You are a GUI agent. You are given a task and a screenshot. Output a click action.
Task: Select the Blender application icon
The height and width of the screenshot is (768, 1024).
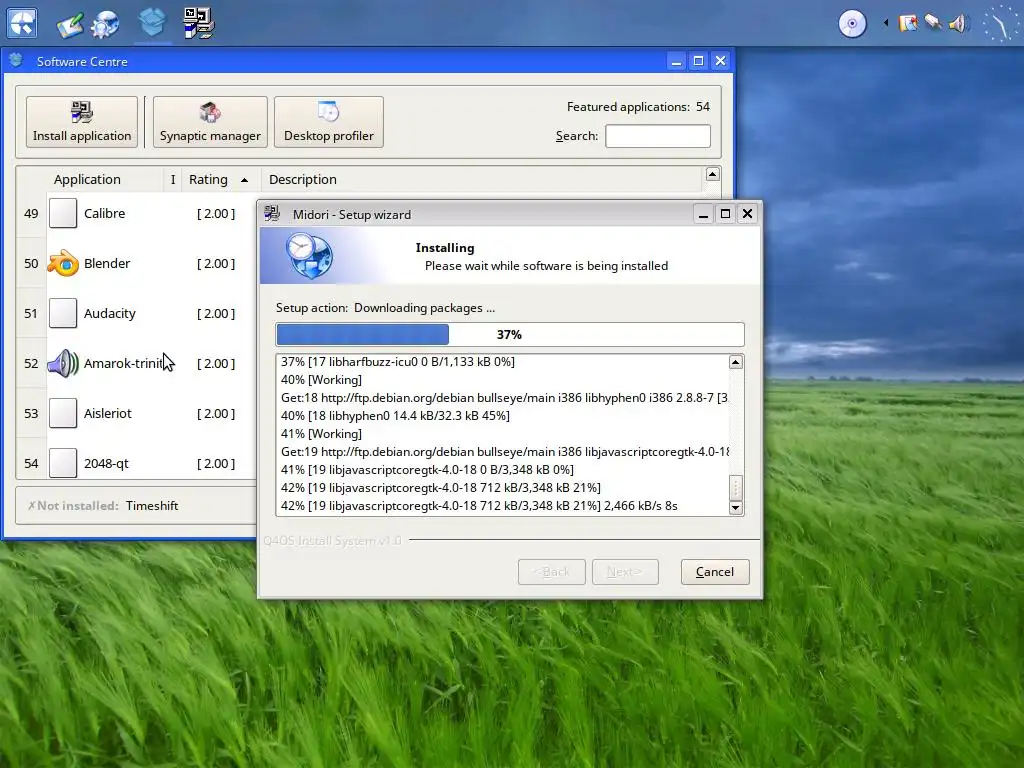coord(63,263)
